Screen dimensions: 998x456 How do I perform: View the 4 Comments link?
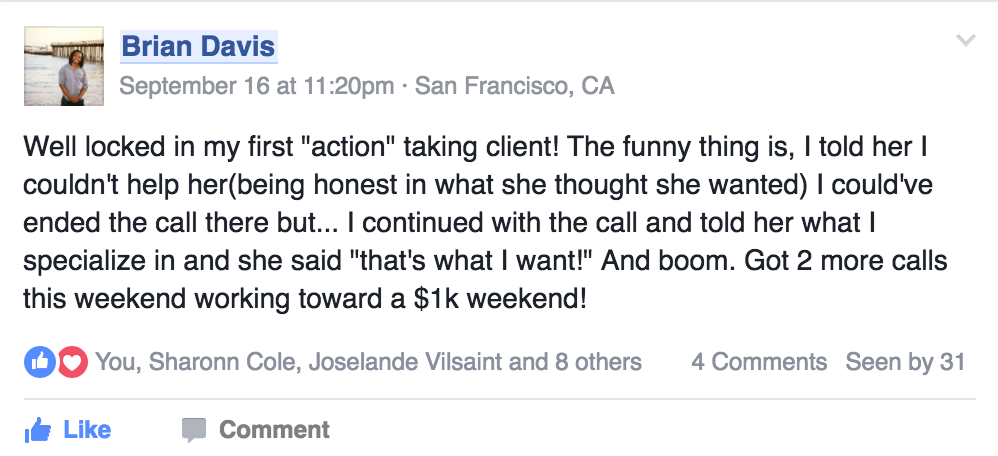tap(759, 362)
